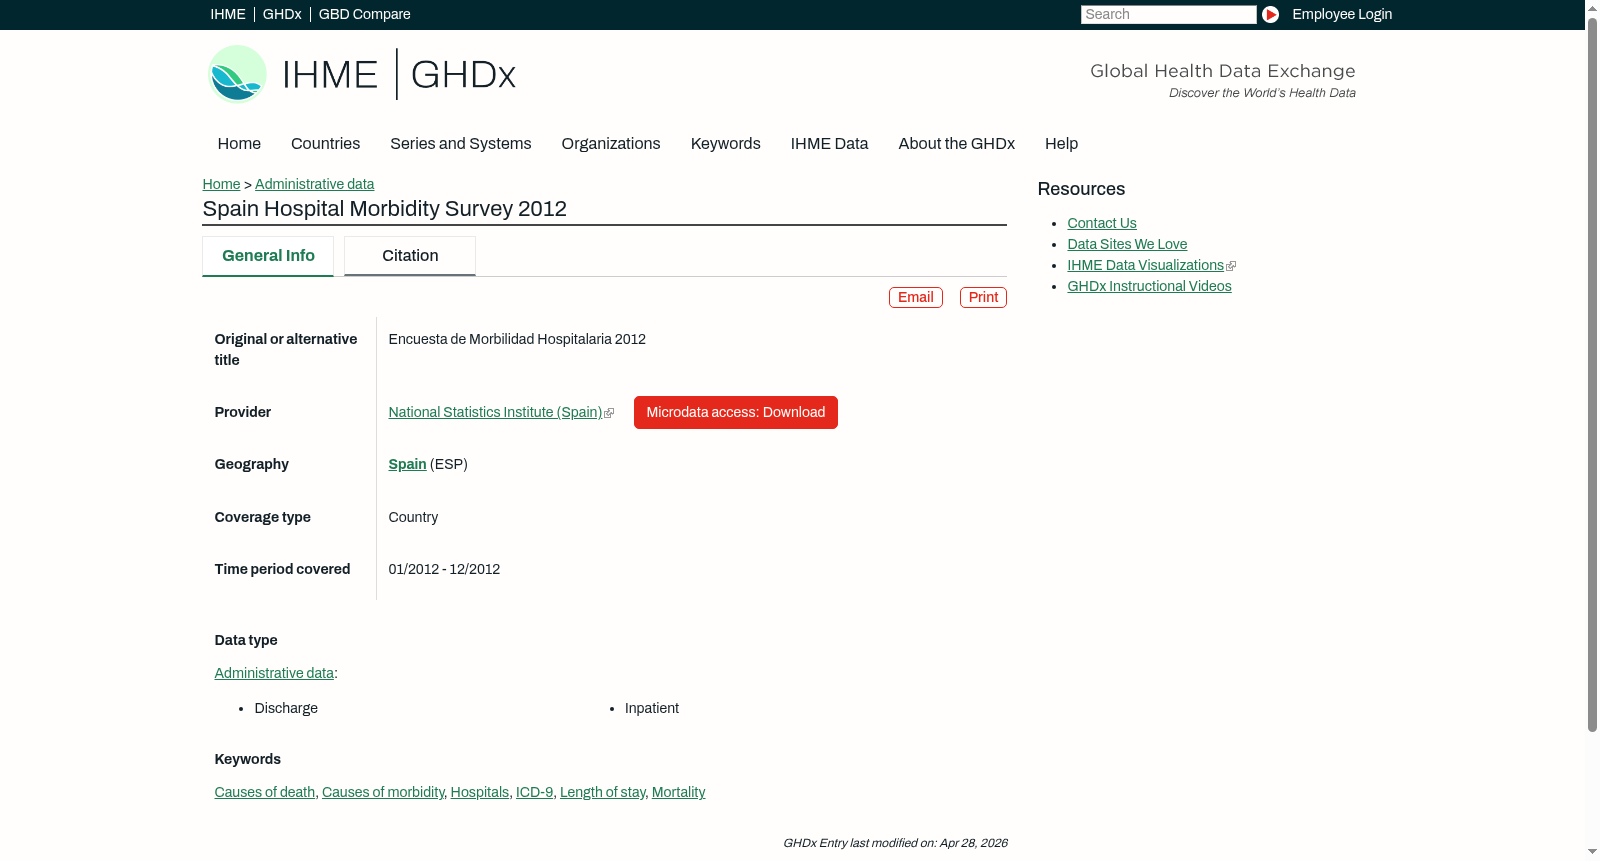The image size is (1600, 861).
Task: Click the GHDx logo text in header
Action: 463,75
